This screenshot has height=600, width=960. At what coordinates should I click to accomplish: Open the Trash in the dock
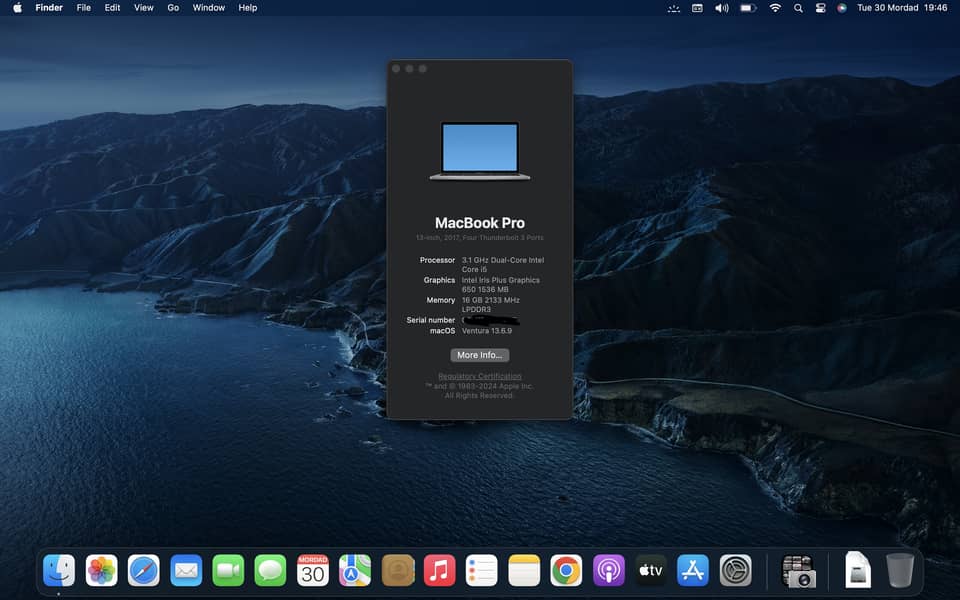pos(899,570)
